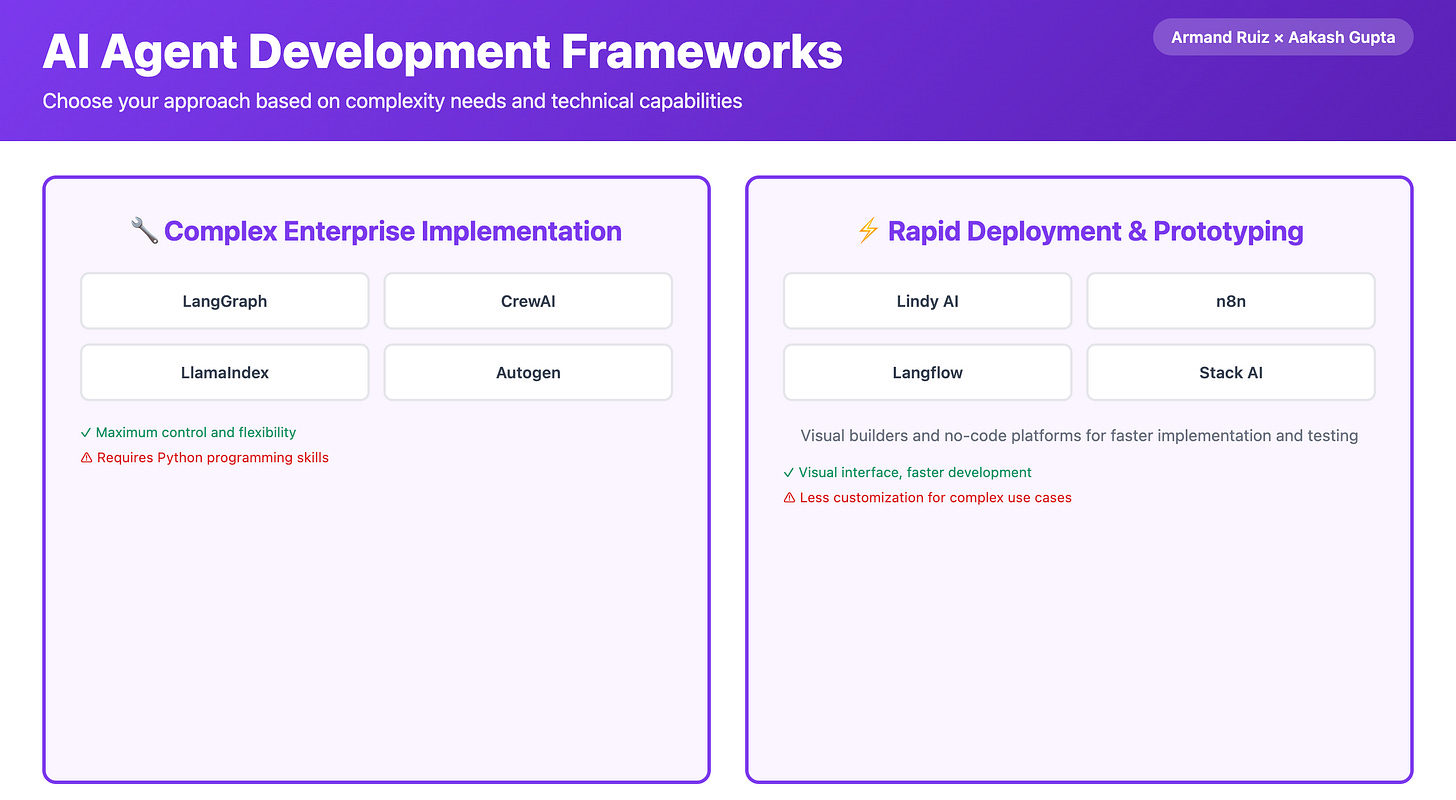Click the text "Visual interface, faster development"

click(x=915, y=473)
